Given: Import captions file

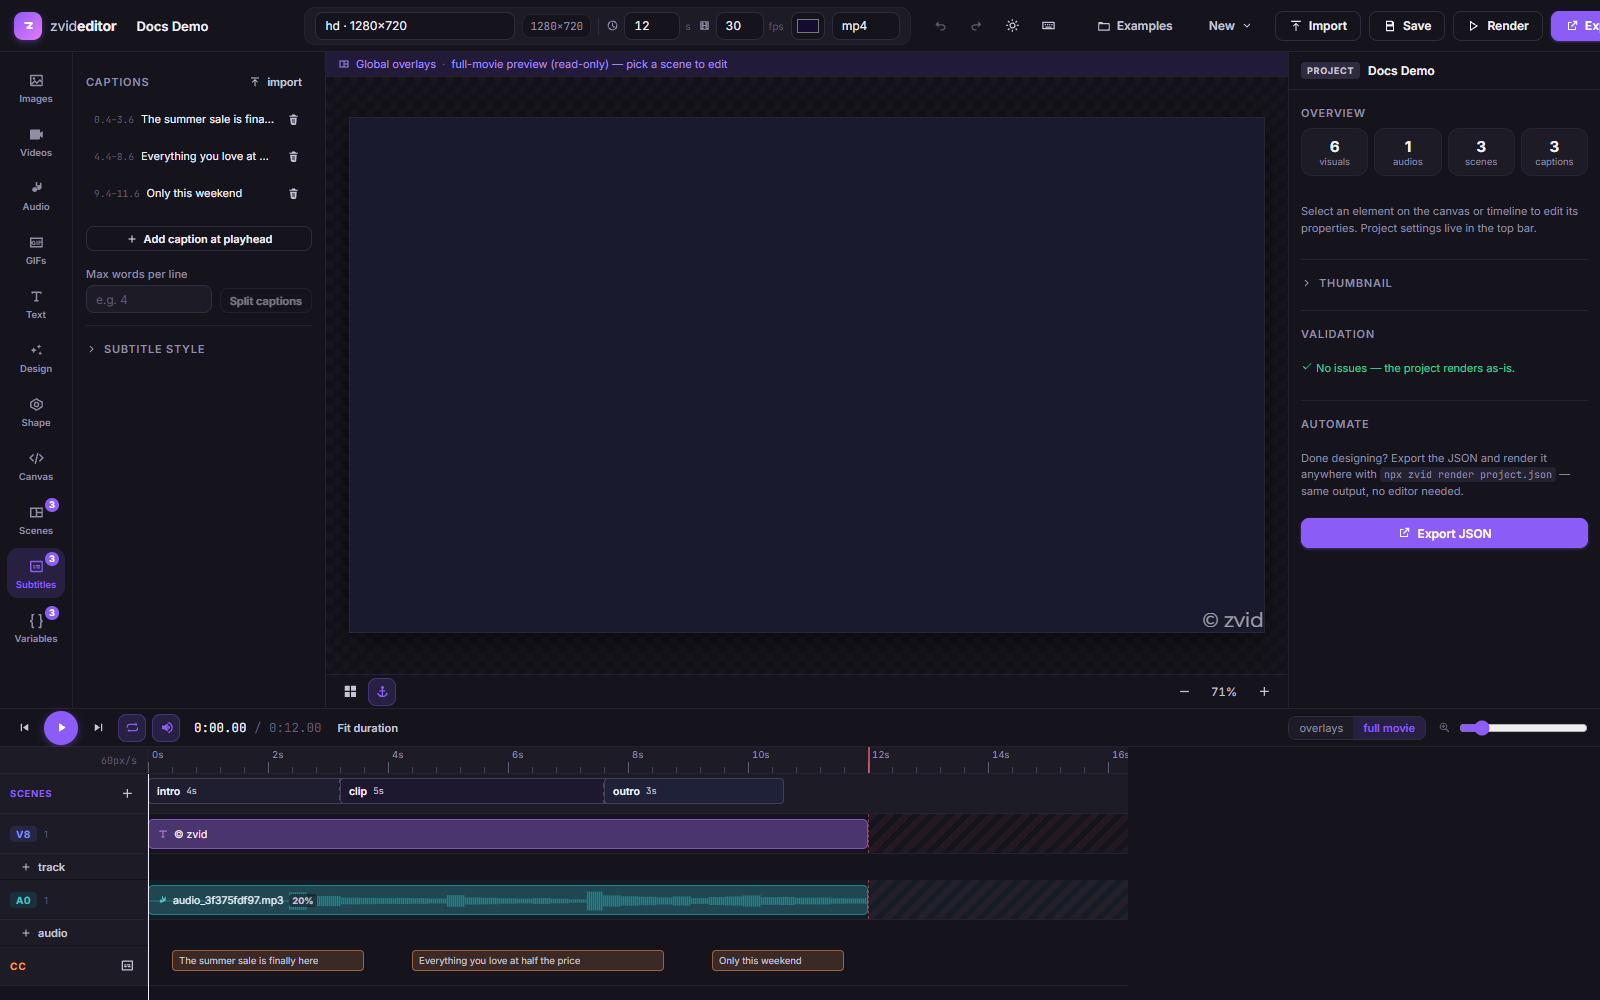Looking at the screenshot, I should pos(276,82).
